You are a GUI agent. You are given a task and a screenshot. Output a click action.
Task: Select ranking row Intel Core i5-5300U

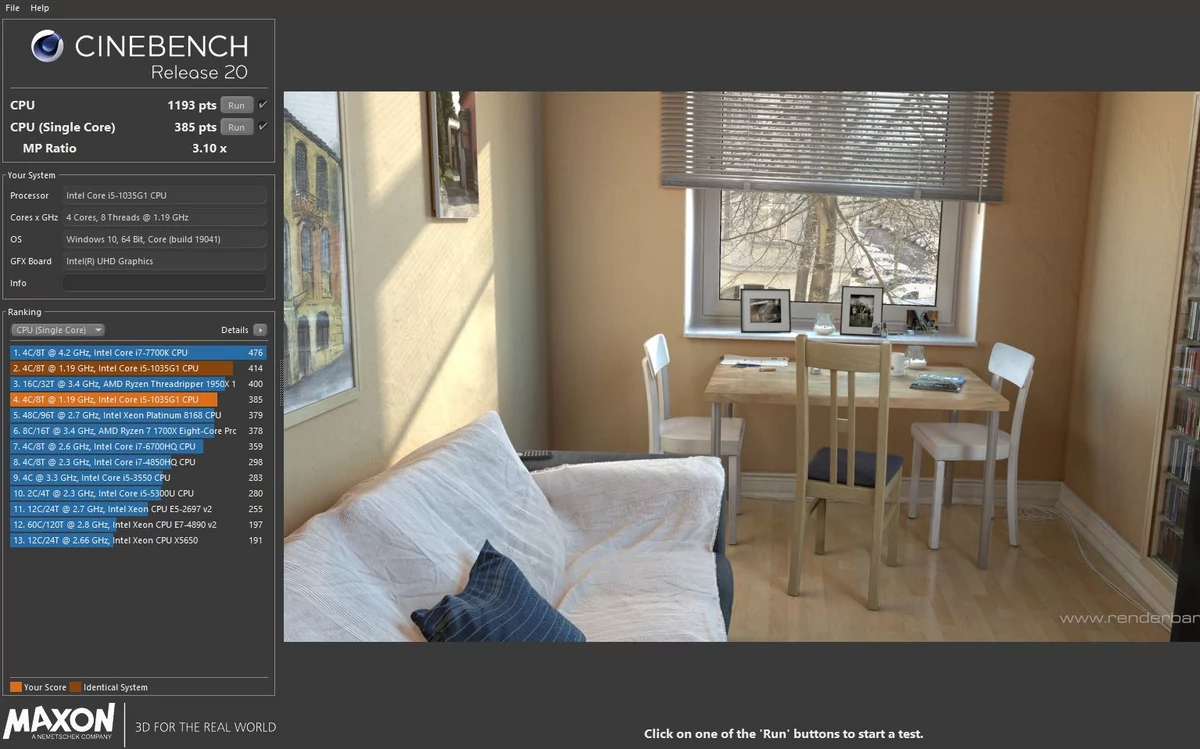138,493
